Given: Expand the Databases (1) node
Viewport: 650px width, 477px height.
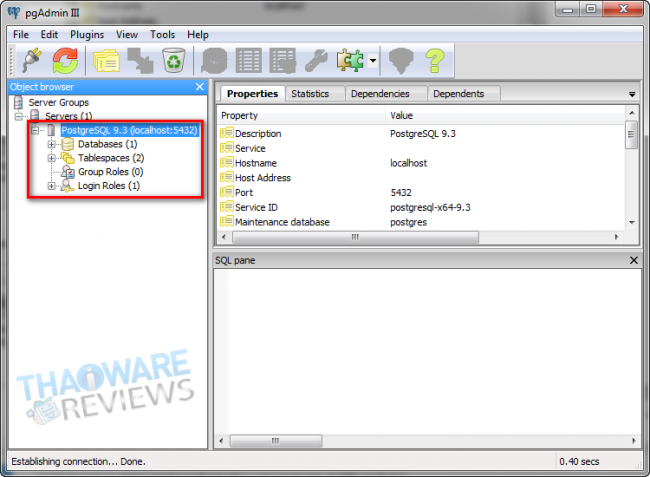Looking at the screenshot, I should (x=51, y=144).
